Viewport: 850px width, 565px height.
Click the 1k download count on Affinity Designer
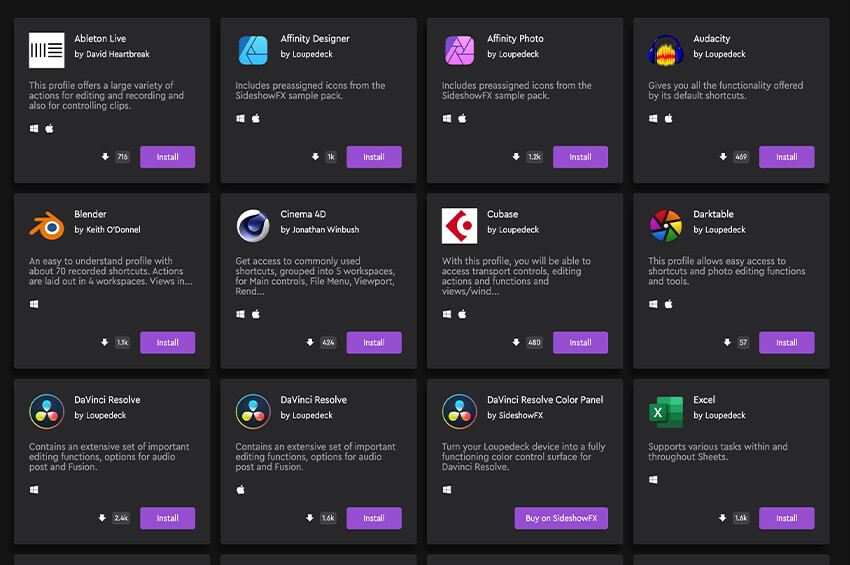point(331,157)
